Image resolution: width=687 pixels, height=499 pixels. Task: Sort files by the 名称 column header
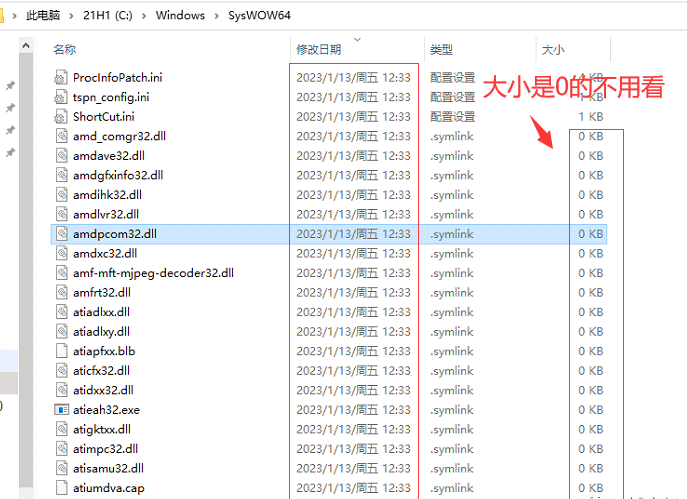[64, 49]
